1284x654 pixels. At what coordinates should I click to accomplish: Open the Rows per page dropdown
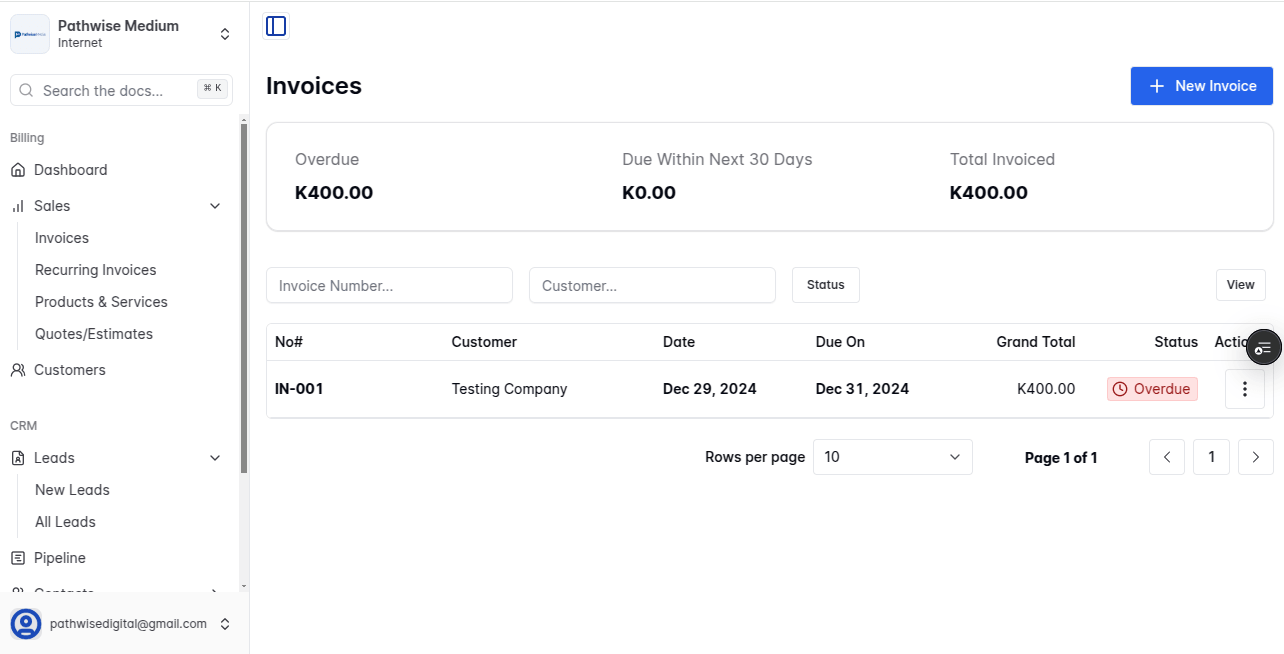click(x=892, y=457)
